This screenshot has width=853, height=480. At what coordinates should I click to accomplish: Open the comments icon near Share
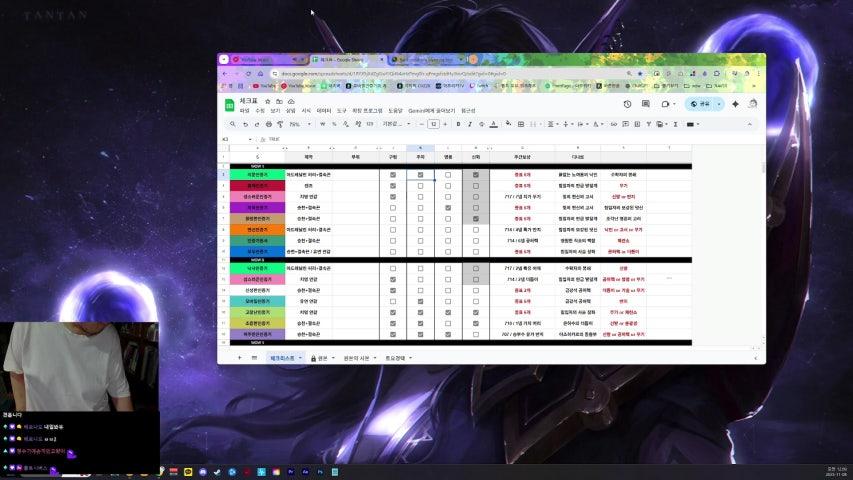[645, 103]
